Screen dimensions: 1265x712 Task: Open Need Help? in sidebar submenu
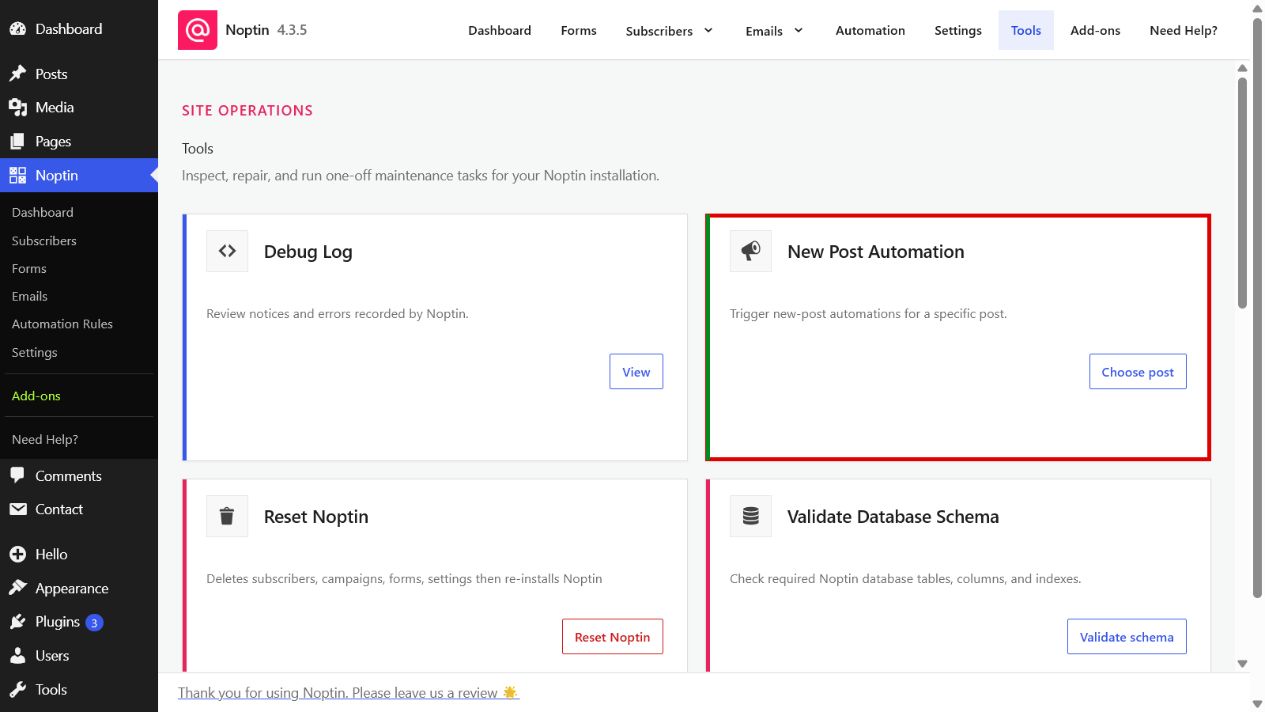tap(45, 439)
